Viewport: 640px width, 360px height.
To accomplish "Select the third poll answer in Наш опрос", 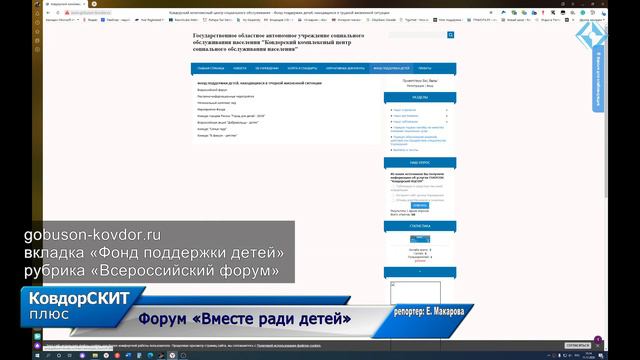I will coord(393,200).
